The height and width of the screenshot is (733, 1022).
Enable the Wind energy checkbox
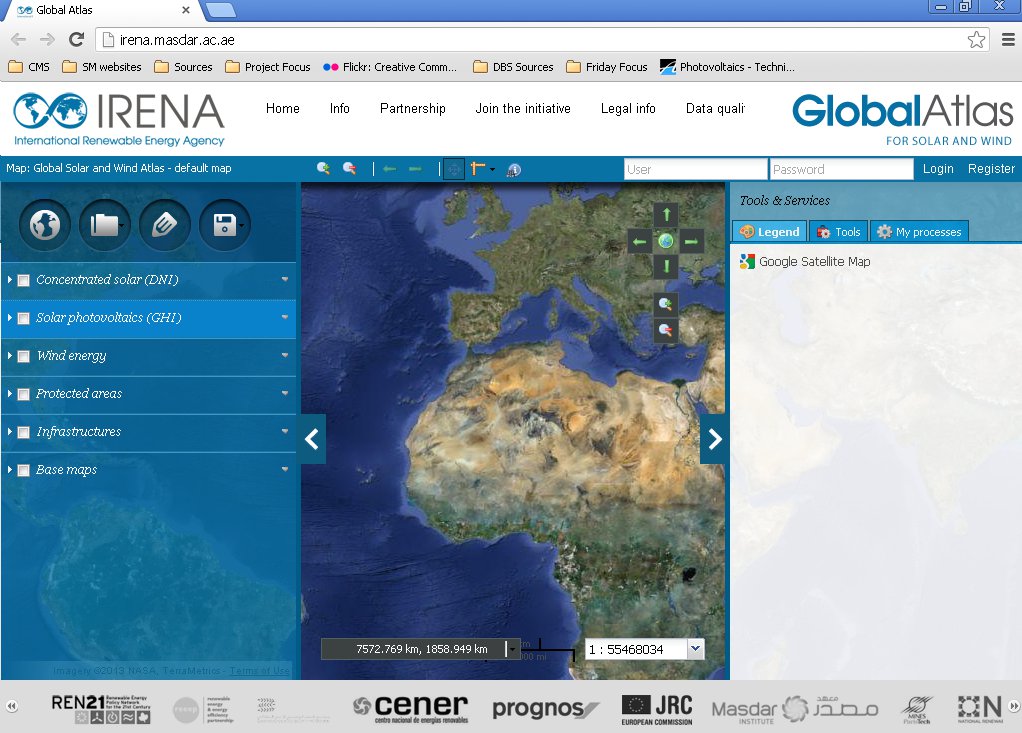tap(23, 356)
